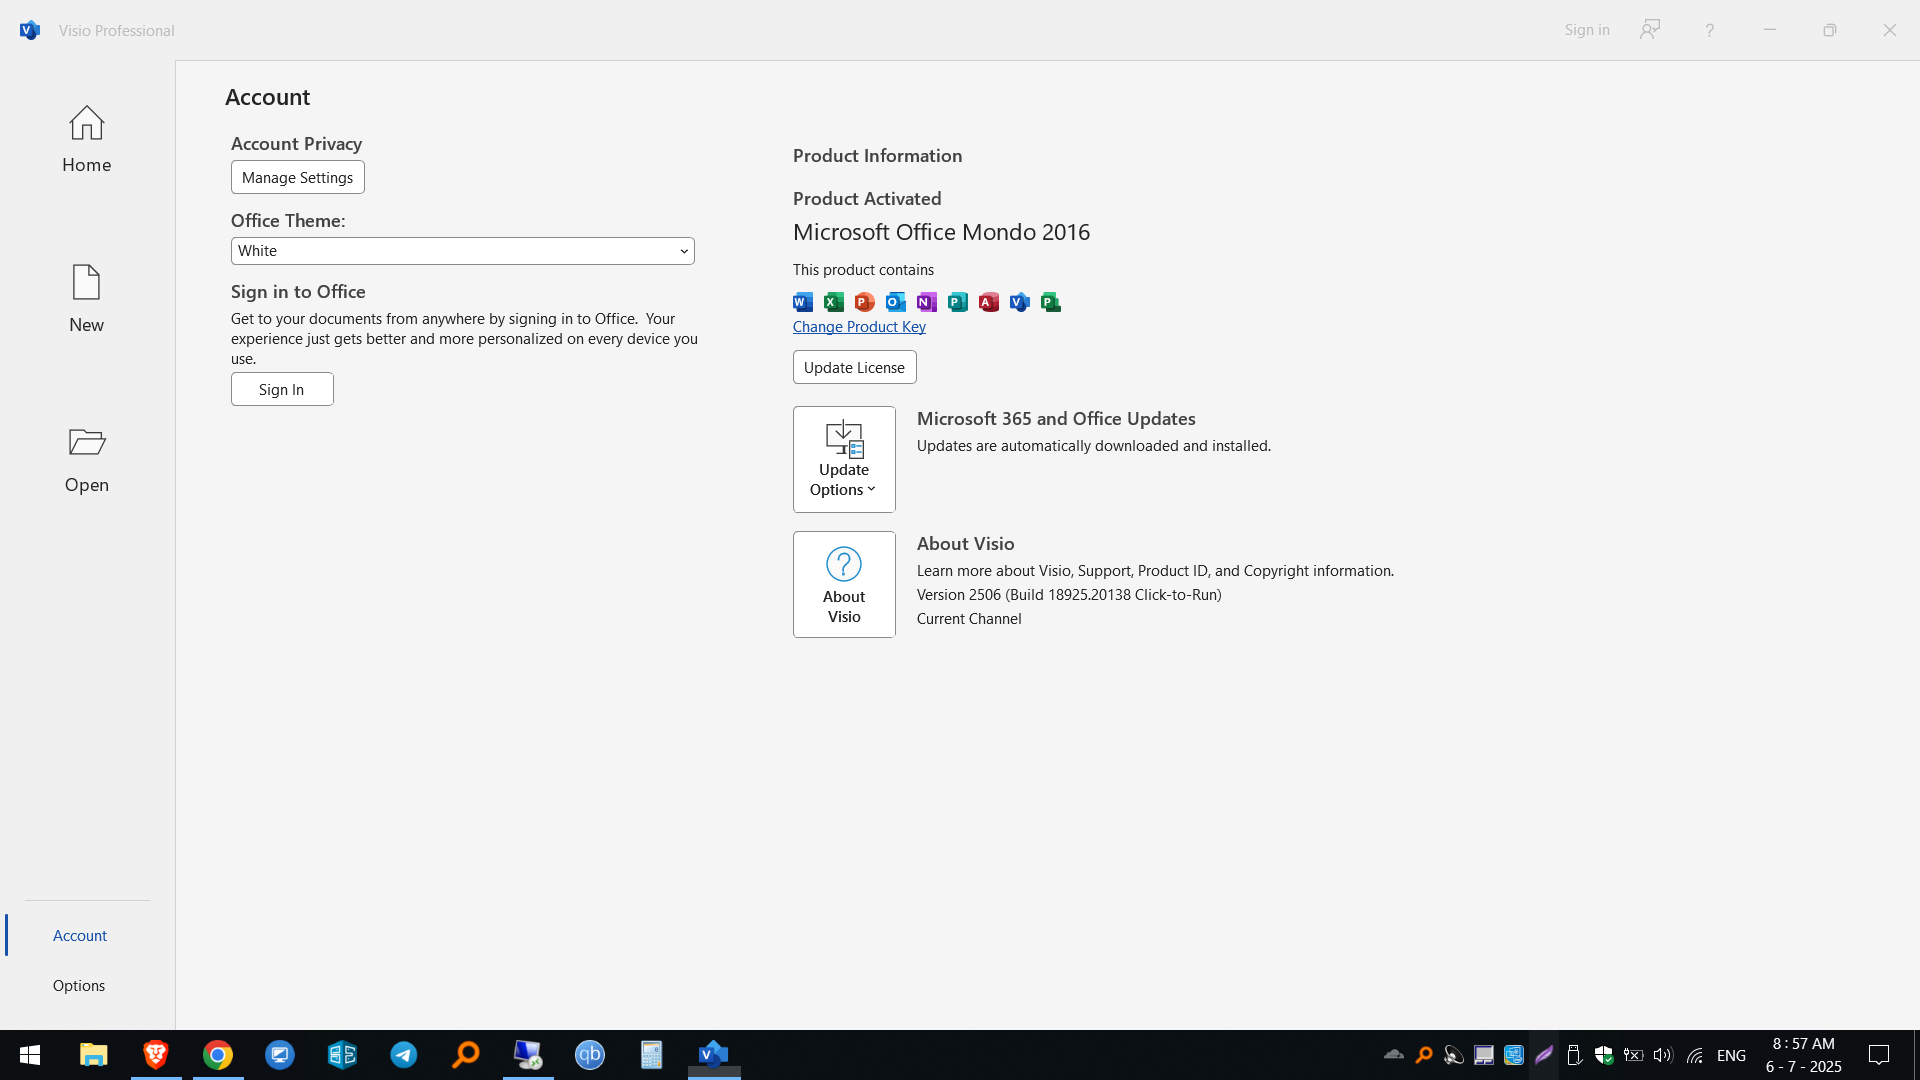Click the Word icon in product list

(x=803, y=302)
